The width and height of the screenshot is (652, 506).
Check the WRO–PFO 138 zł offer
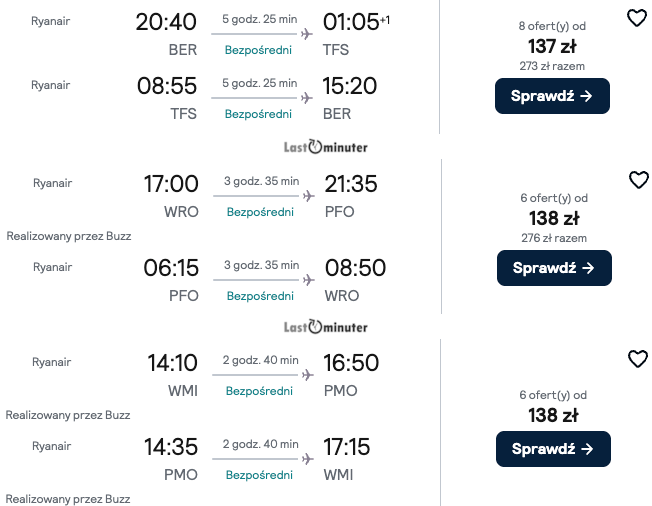click(554, 268)
